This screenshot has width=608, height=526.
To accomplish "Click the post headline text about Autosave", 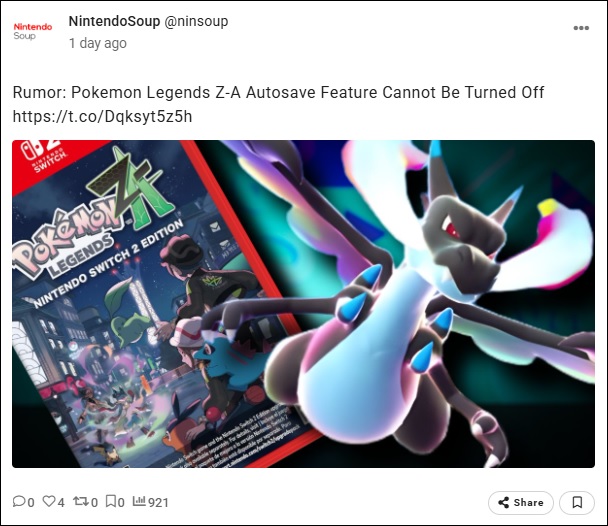I will (x=278, y=93).
